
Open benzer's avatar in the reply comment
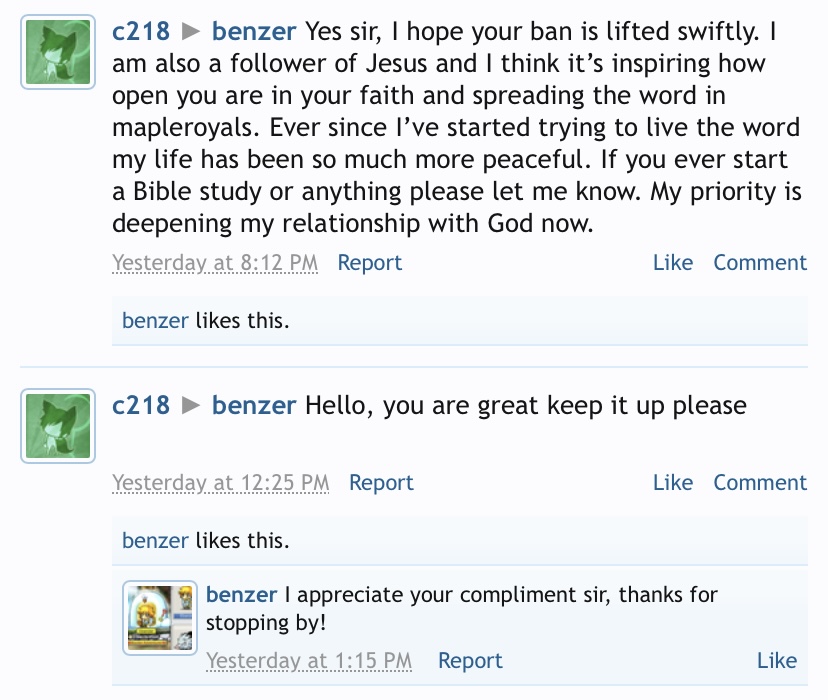(x=159, y=617)
